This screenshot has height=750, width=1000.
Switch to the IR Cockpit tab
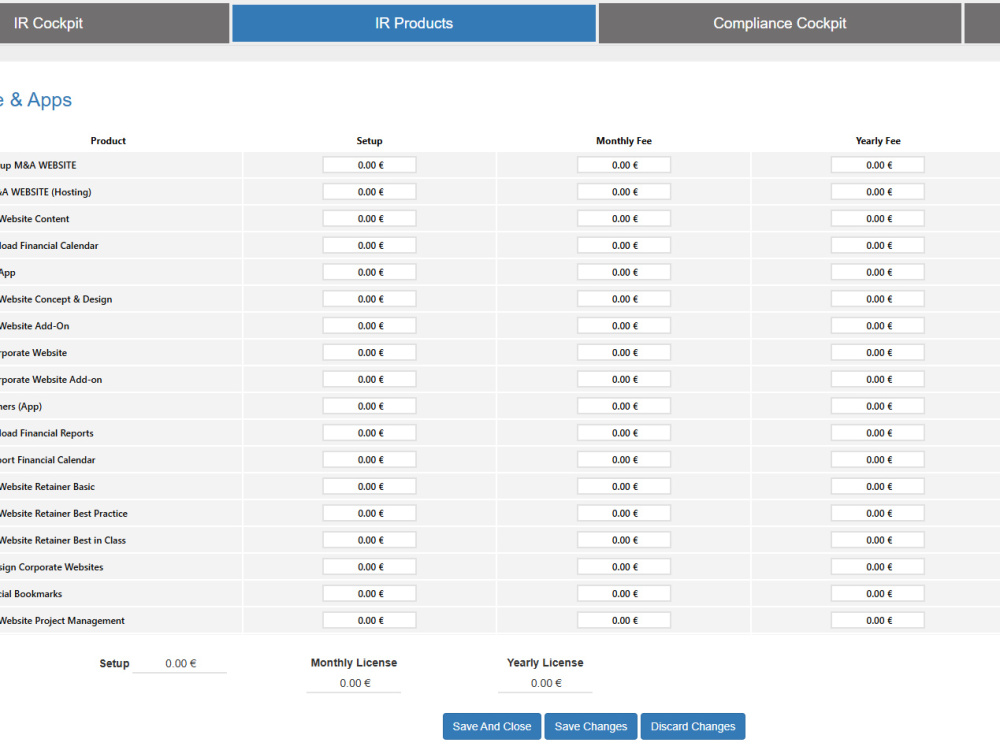pyautogui.click(x=114, y=24)
